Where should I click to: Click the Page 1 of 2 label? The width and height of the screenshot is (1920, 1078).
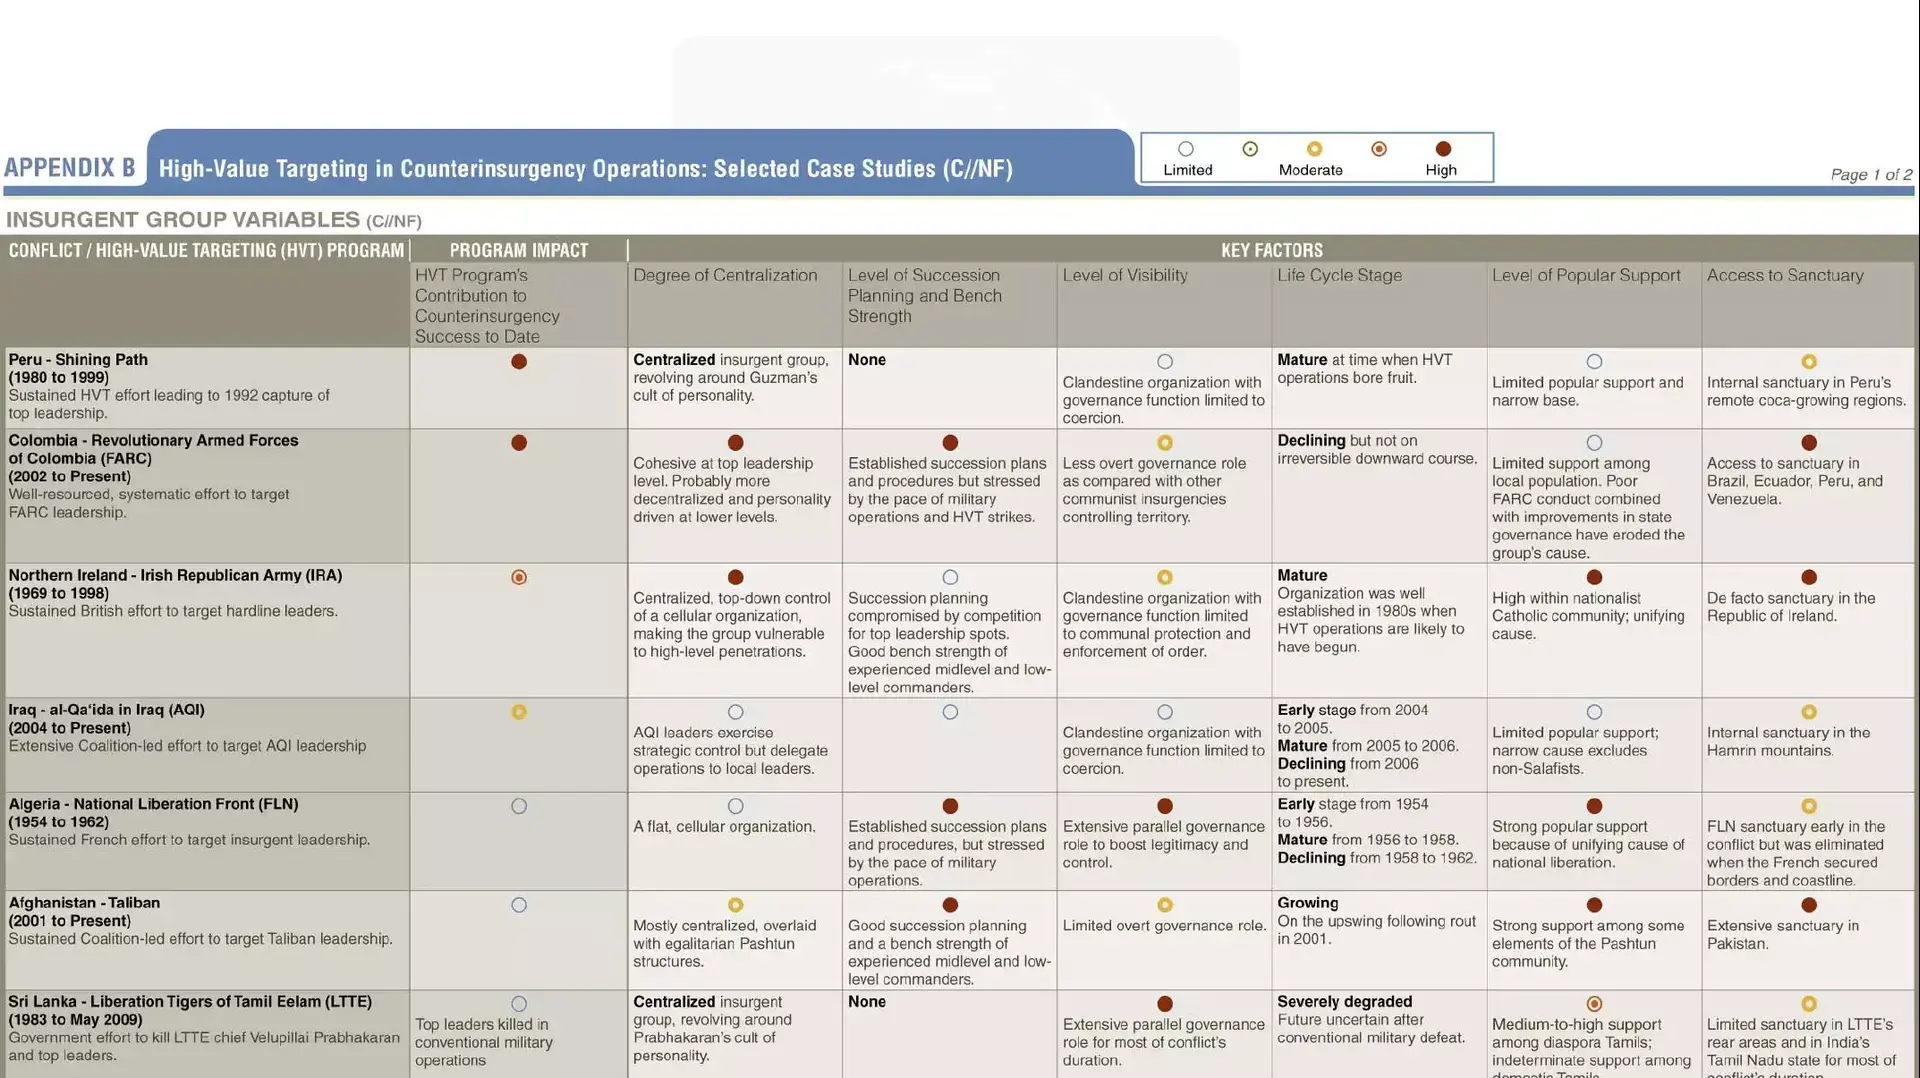tap(1871, 174)
